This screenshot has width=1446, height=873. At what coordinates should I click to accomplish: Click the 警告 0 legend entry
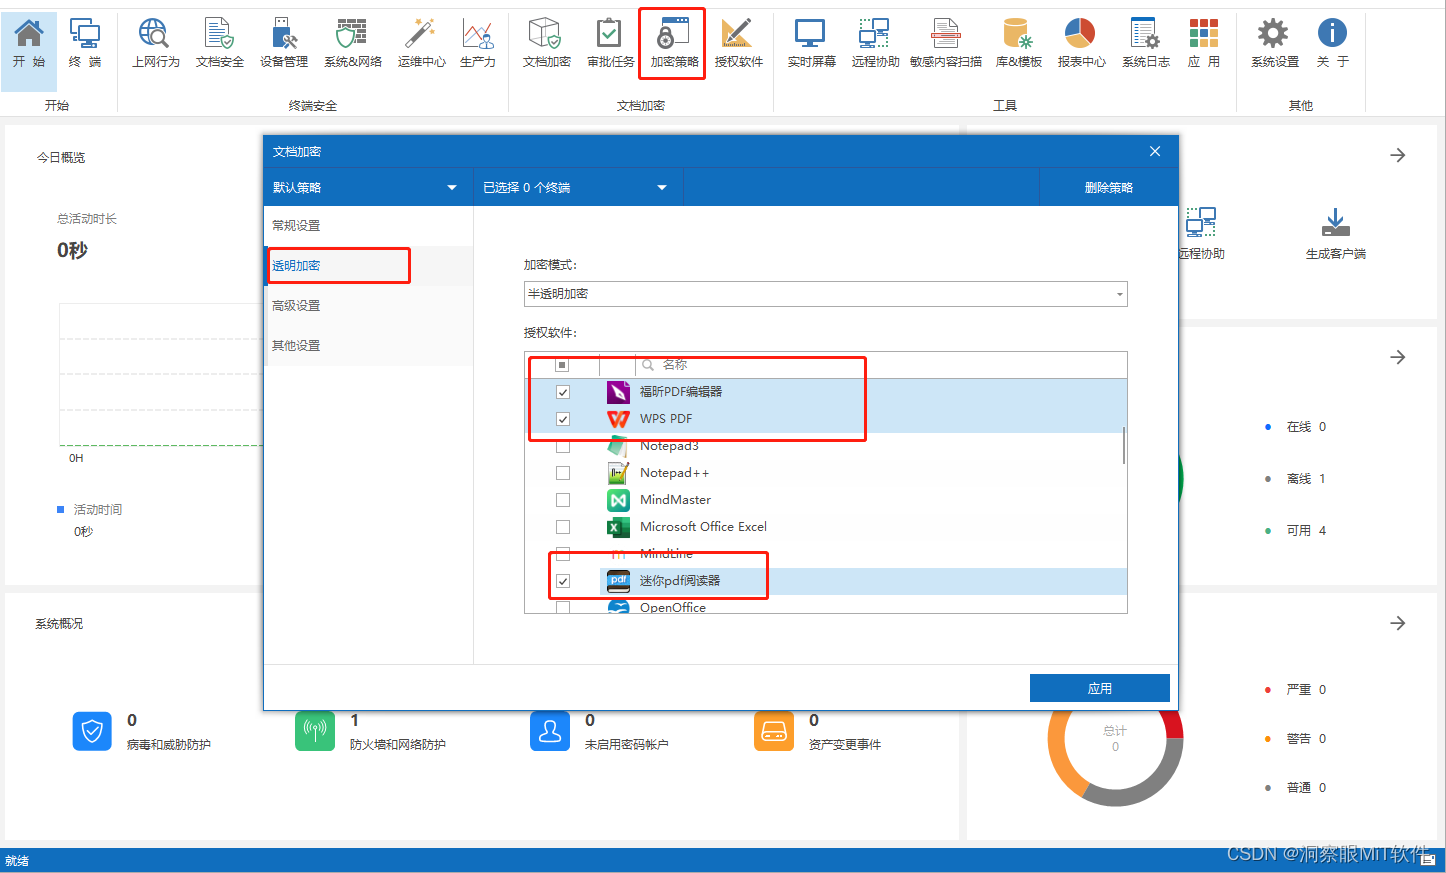click(1296, 739)
